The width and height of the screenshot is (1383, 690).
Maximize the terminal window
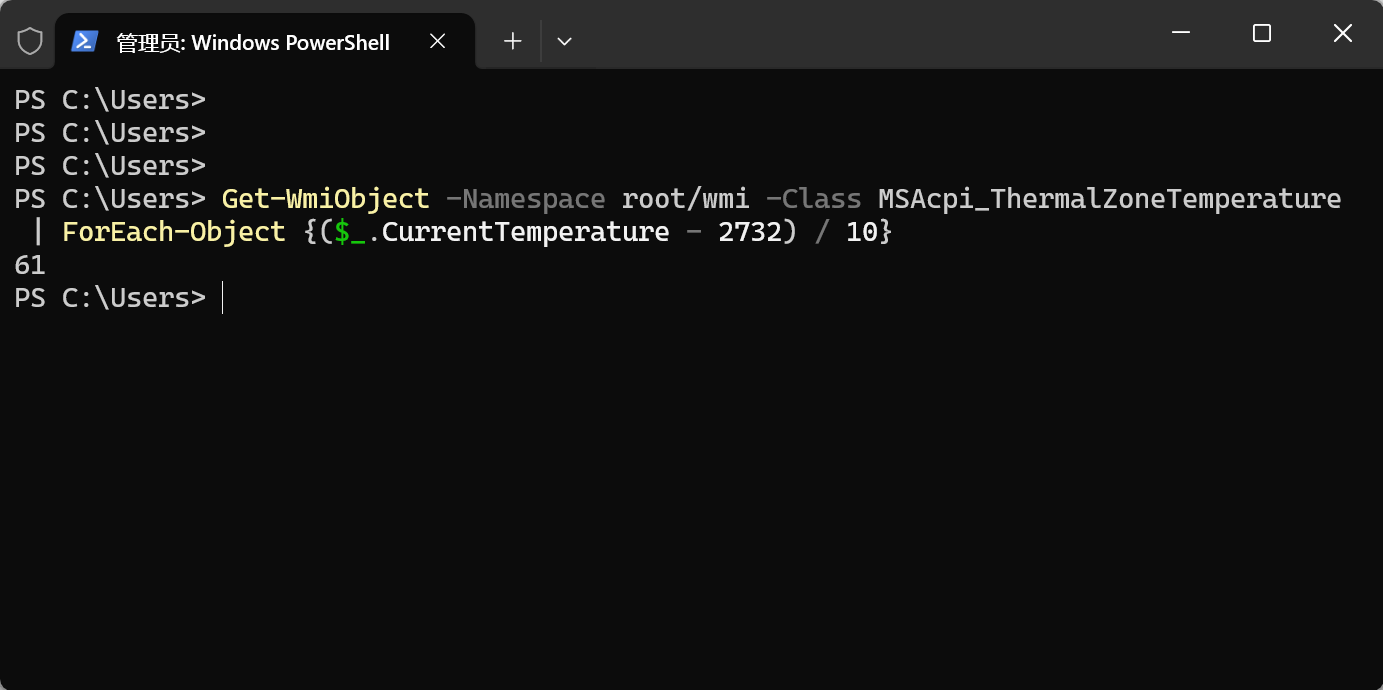[x=1261, y=33]
